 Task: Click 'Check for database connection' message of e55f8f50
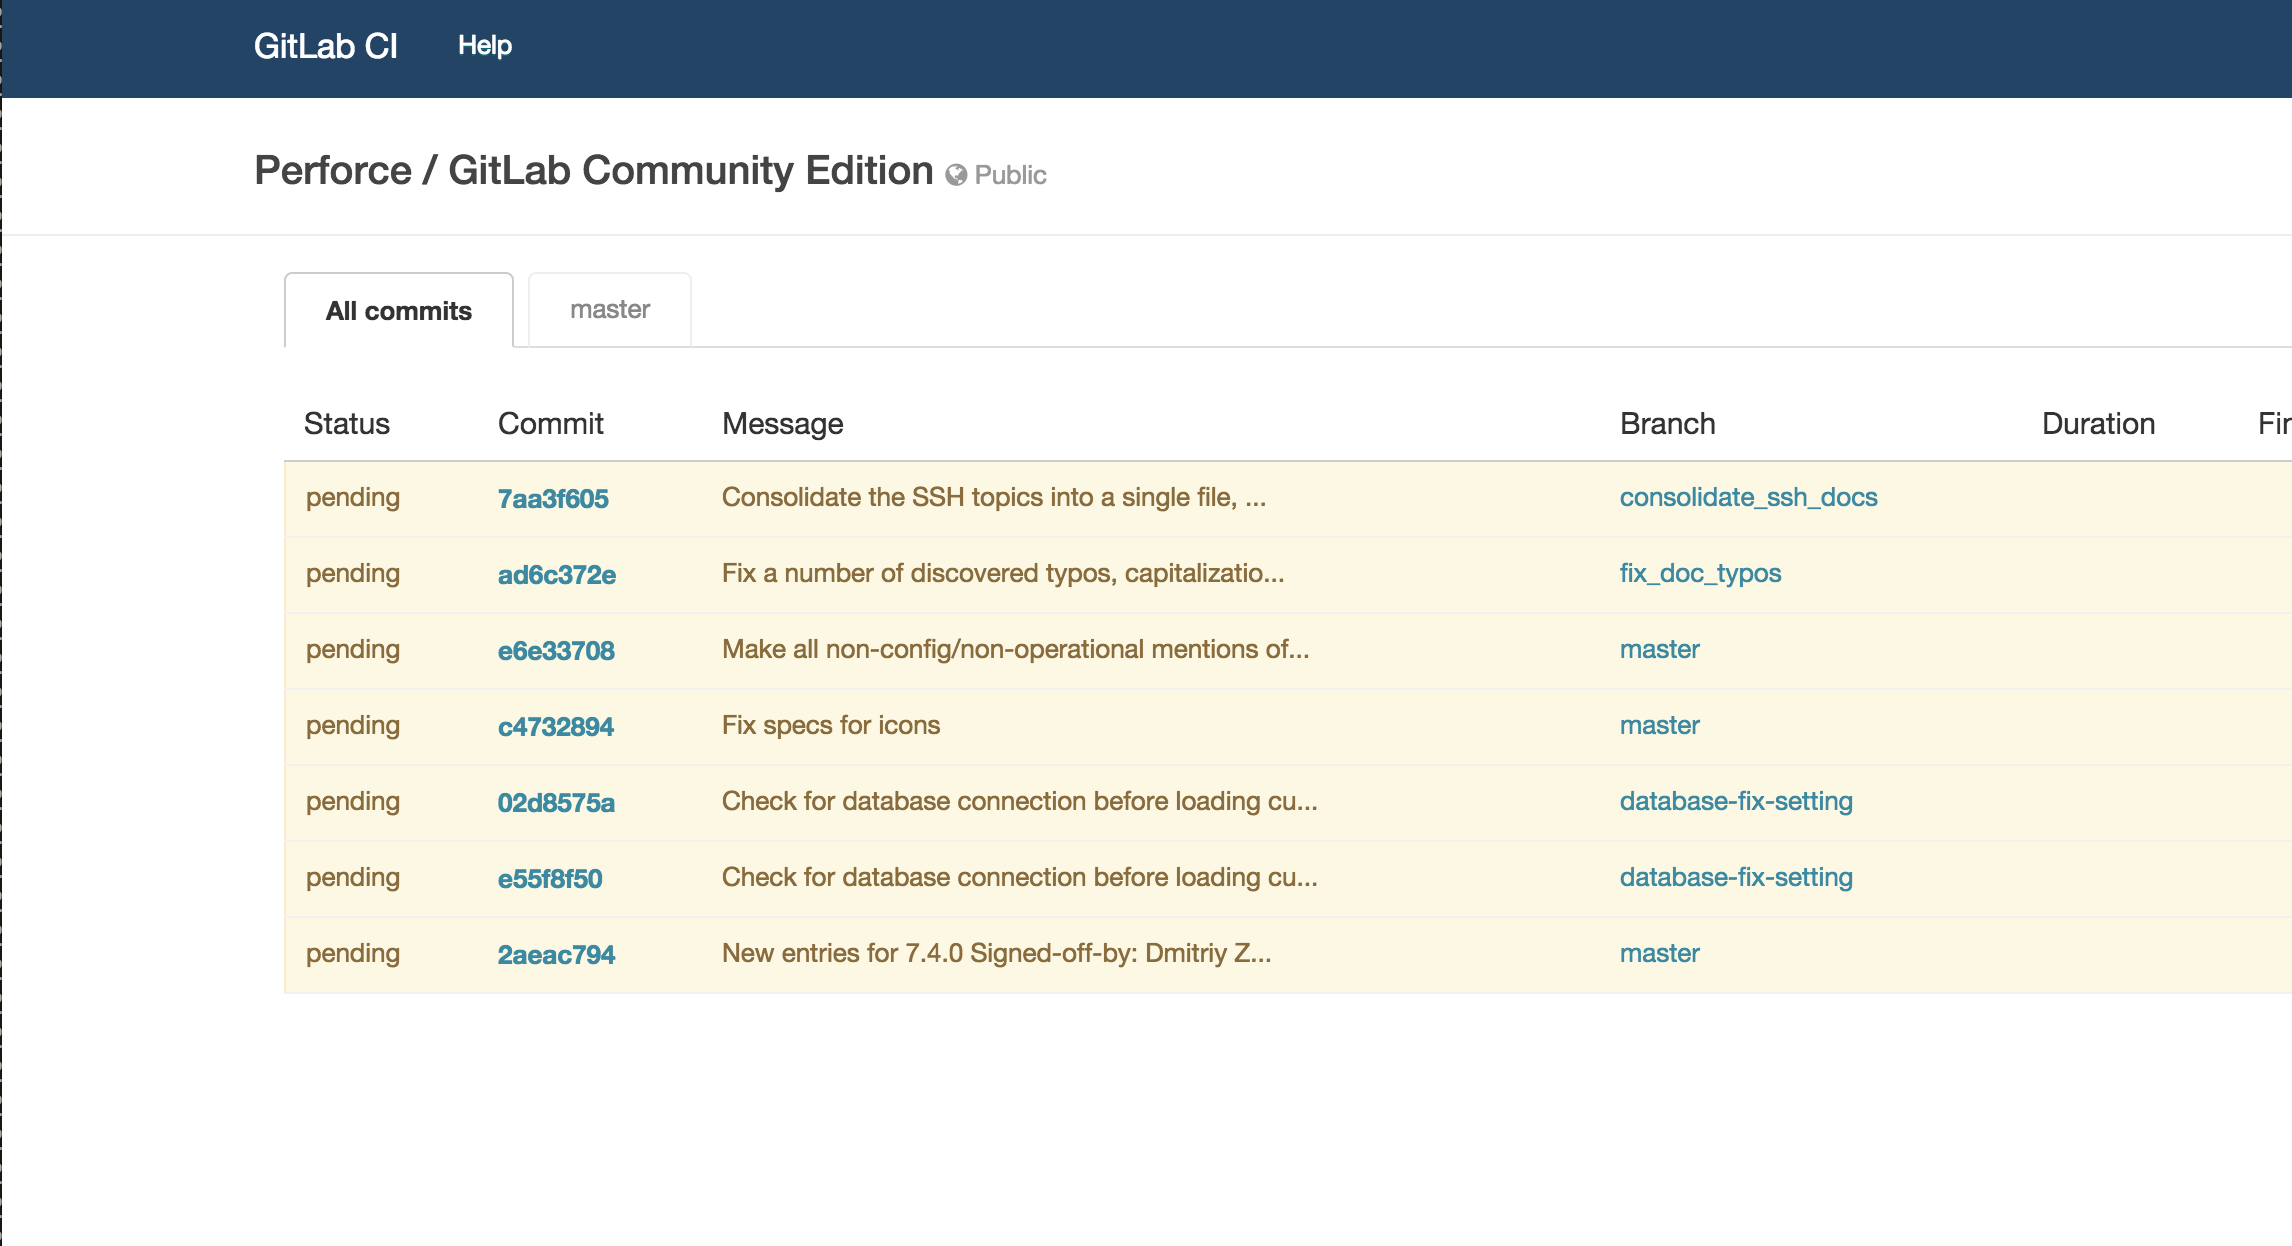[1020, 877]
